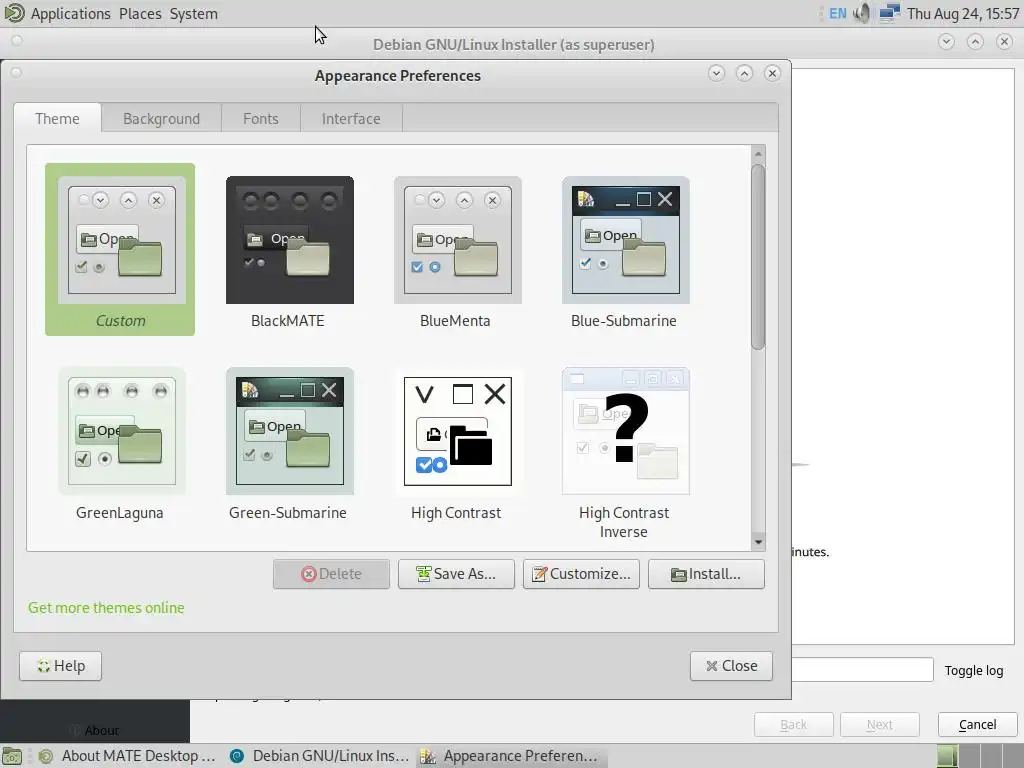Switch to About MATE Desktop taskbar entry
Image resolution: width=1024 pixels, height=768 pixels.
127,756
